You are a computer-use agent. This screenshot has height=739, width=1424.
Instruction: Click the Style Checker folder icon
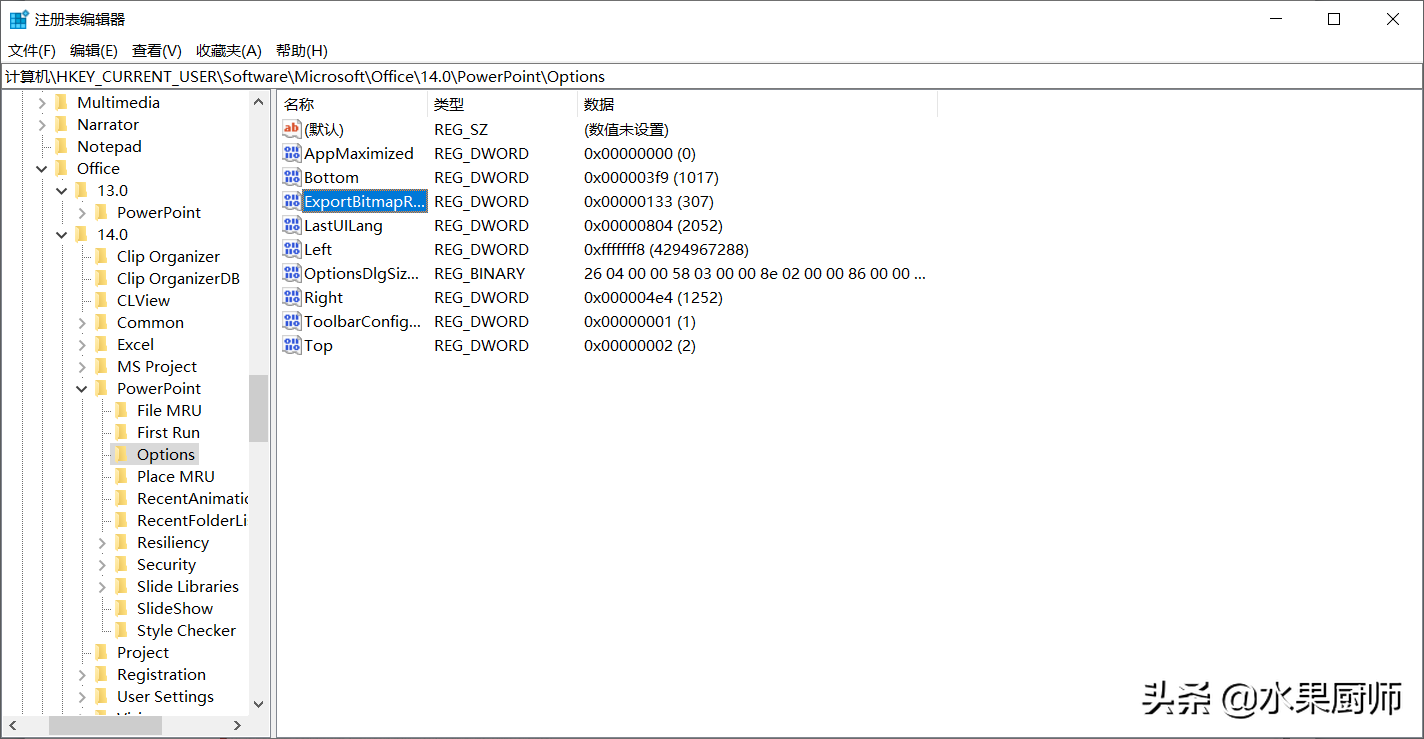click(122, 630)
